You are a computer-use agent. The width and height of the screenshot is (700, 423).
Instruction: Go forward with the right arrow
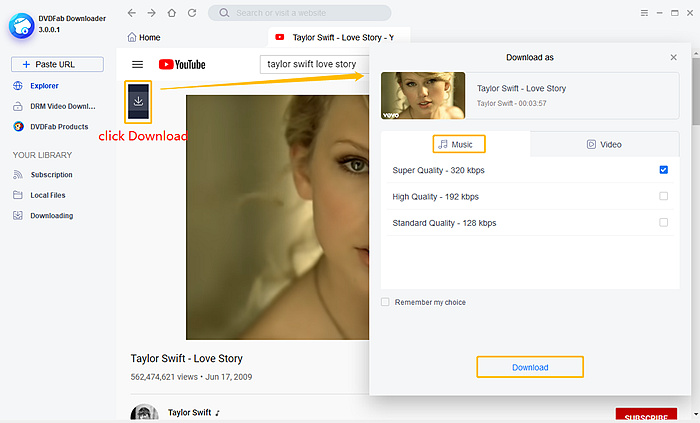pos(152,13)
